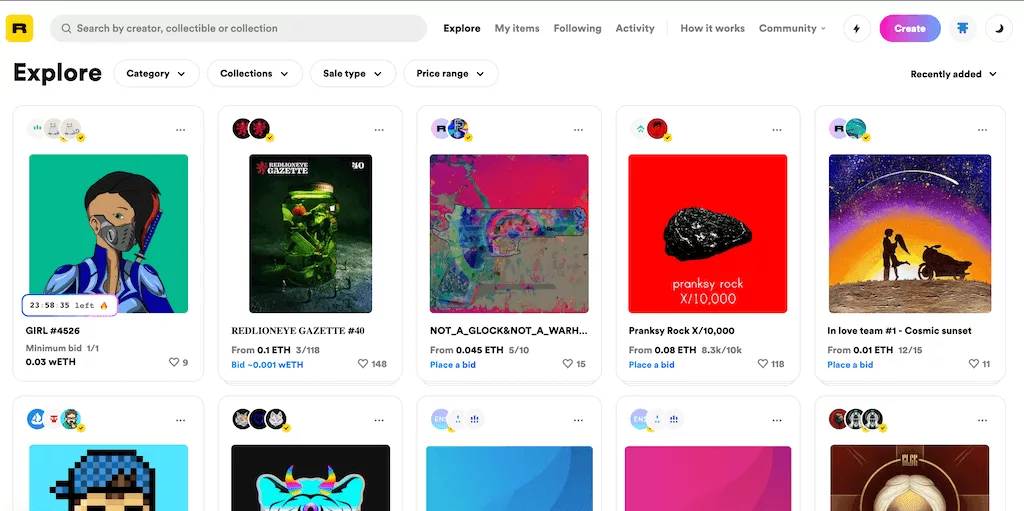This screenshot has height=511, width=1024.
Task: Open the Recently added sort dropdown
Action: (x=953, y=74)
